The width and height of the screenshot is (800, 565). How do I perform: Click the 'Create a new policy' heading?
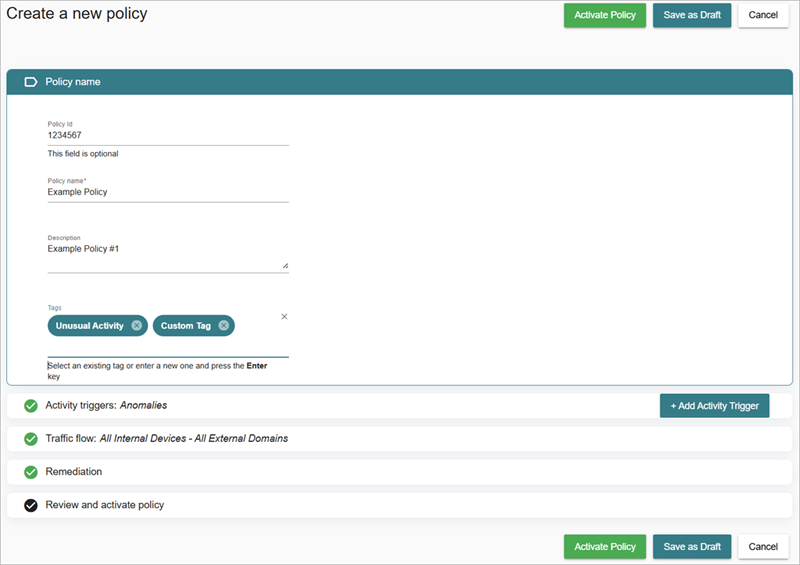(x=77, y=14)
